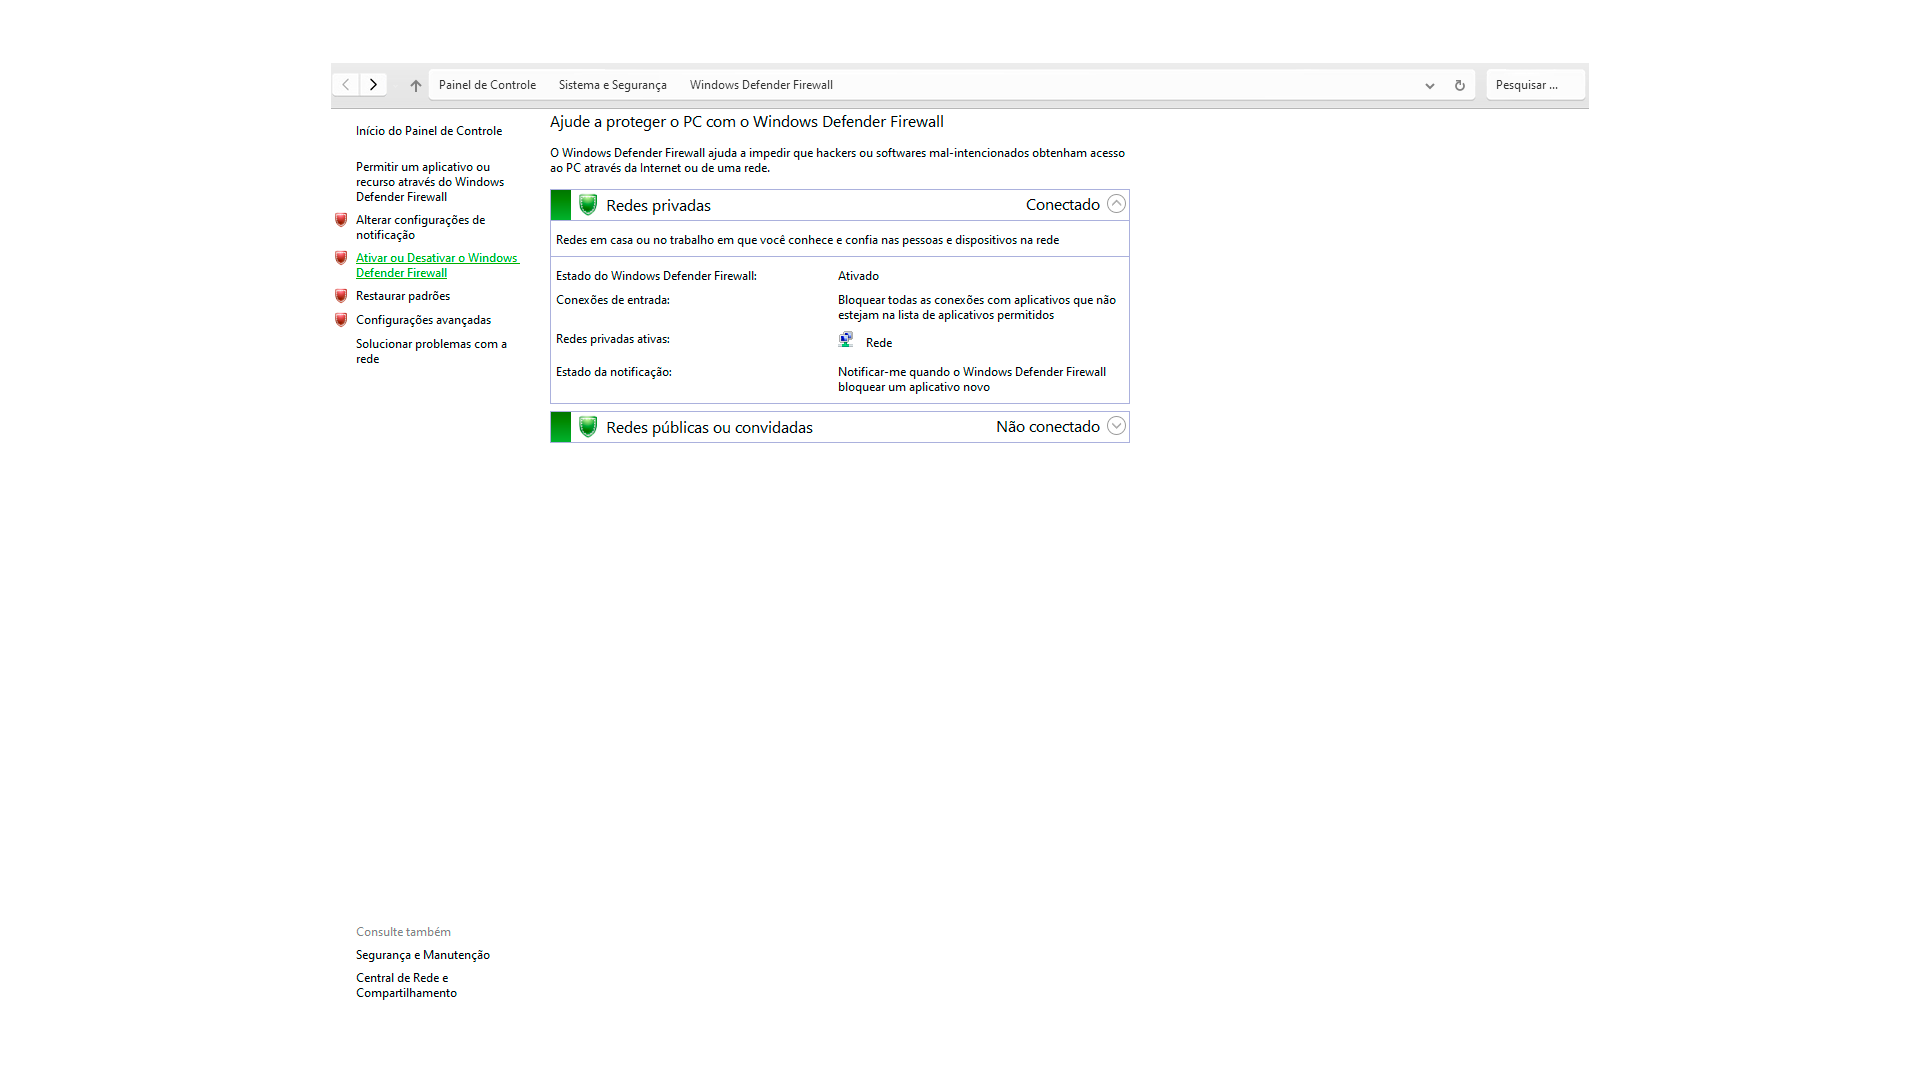Open Painel de Controle breadcrumb
The height and width of the screenshot is (1080, 1920).
click(x=487, y=85)
